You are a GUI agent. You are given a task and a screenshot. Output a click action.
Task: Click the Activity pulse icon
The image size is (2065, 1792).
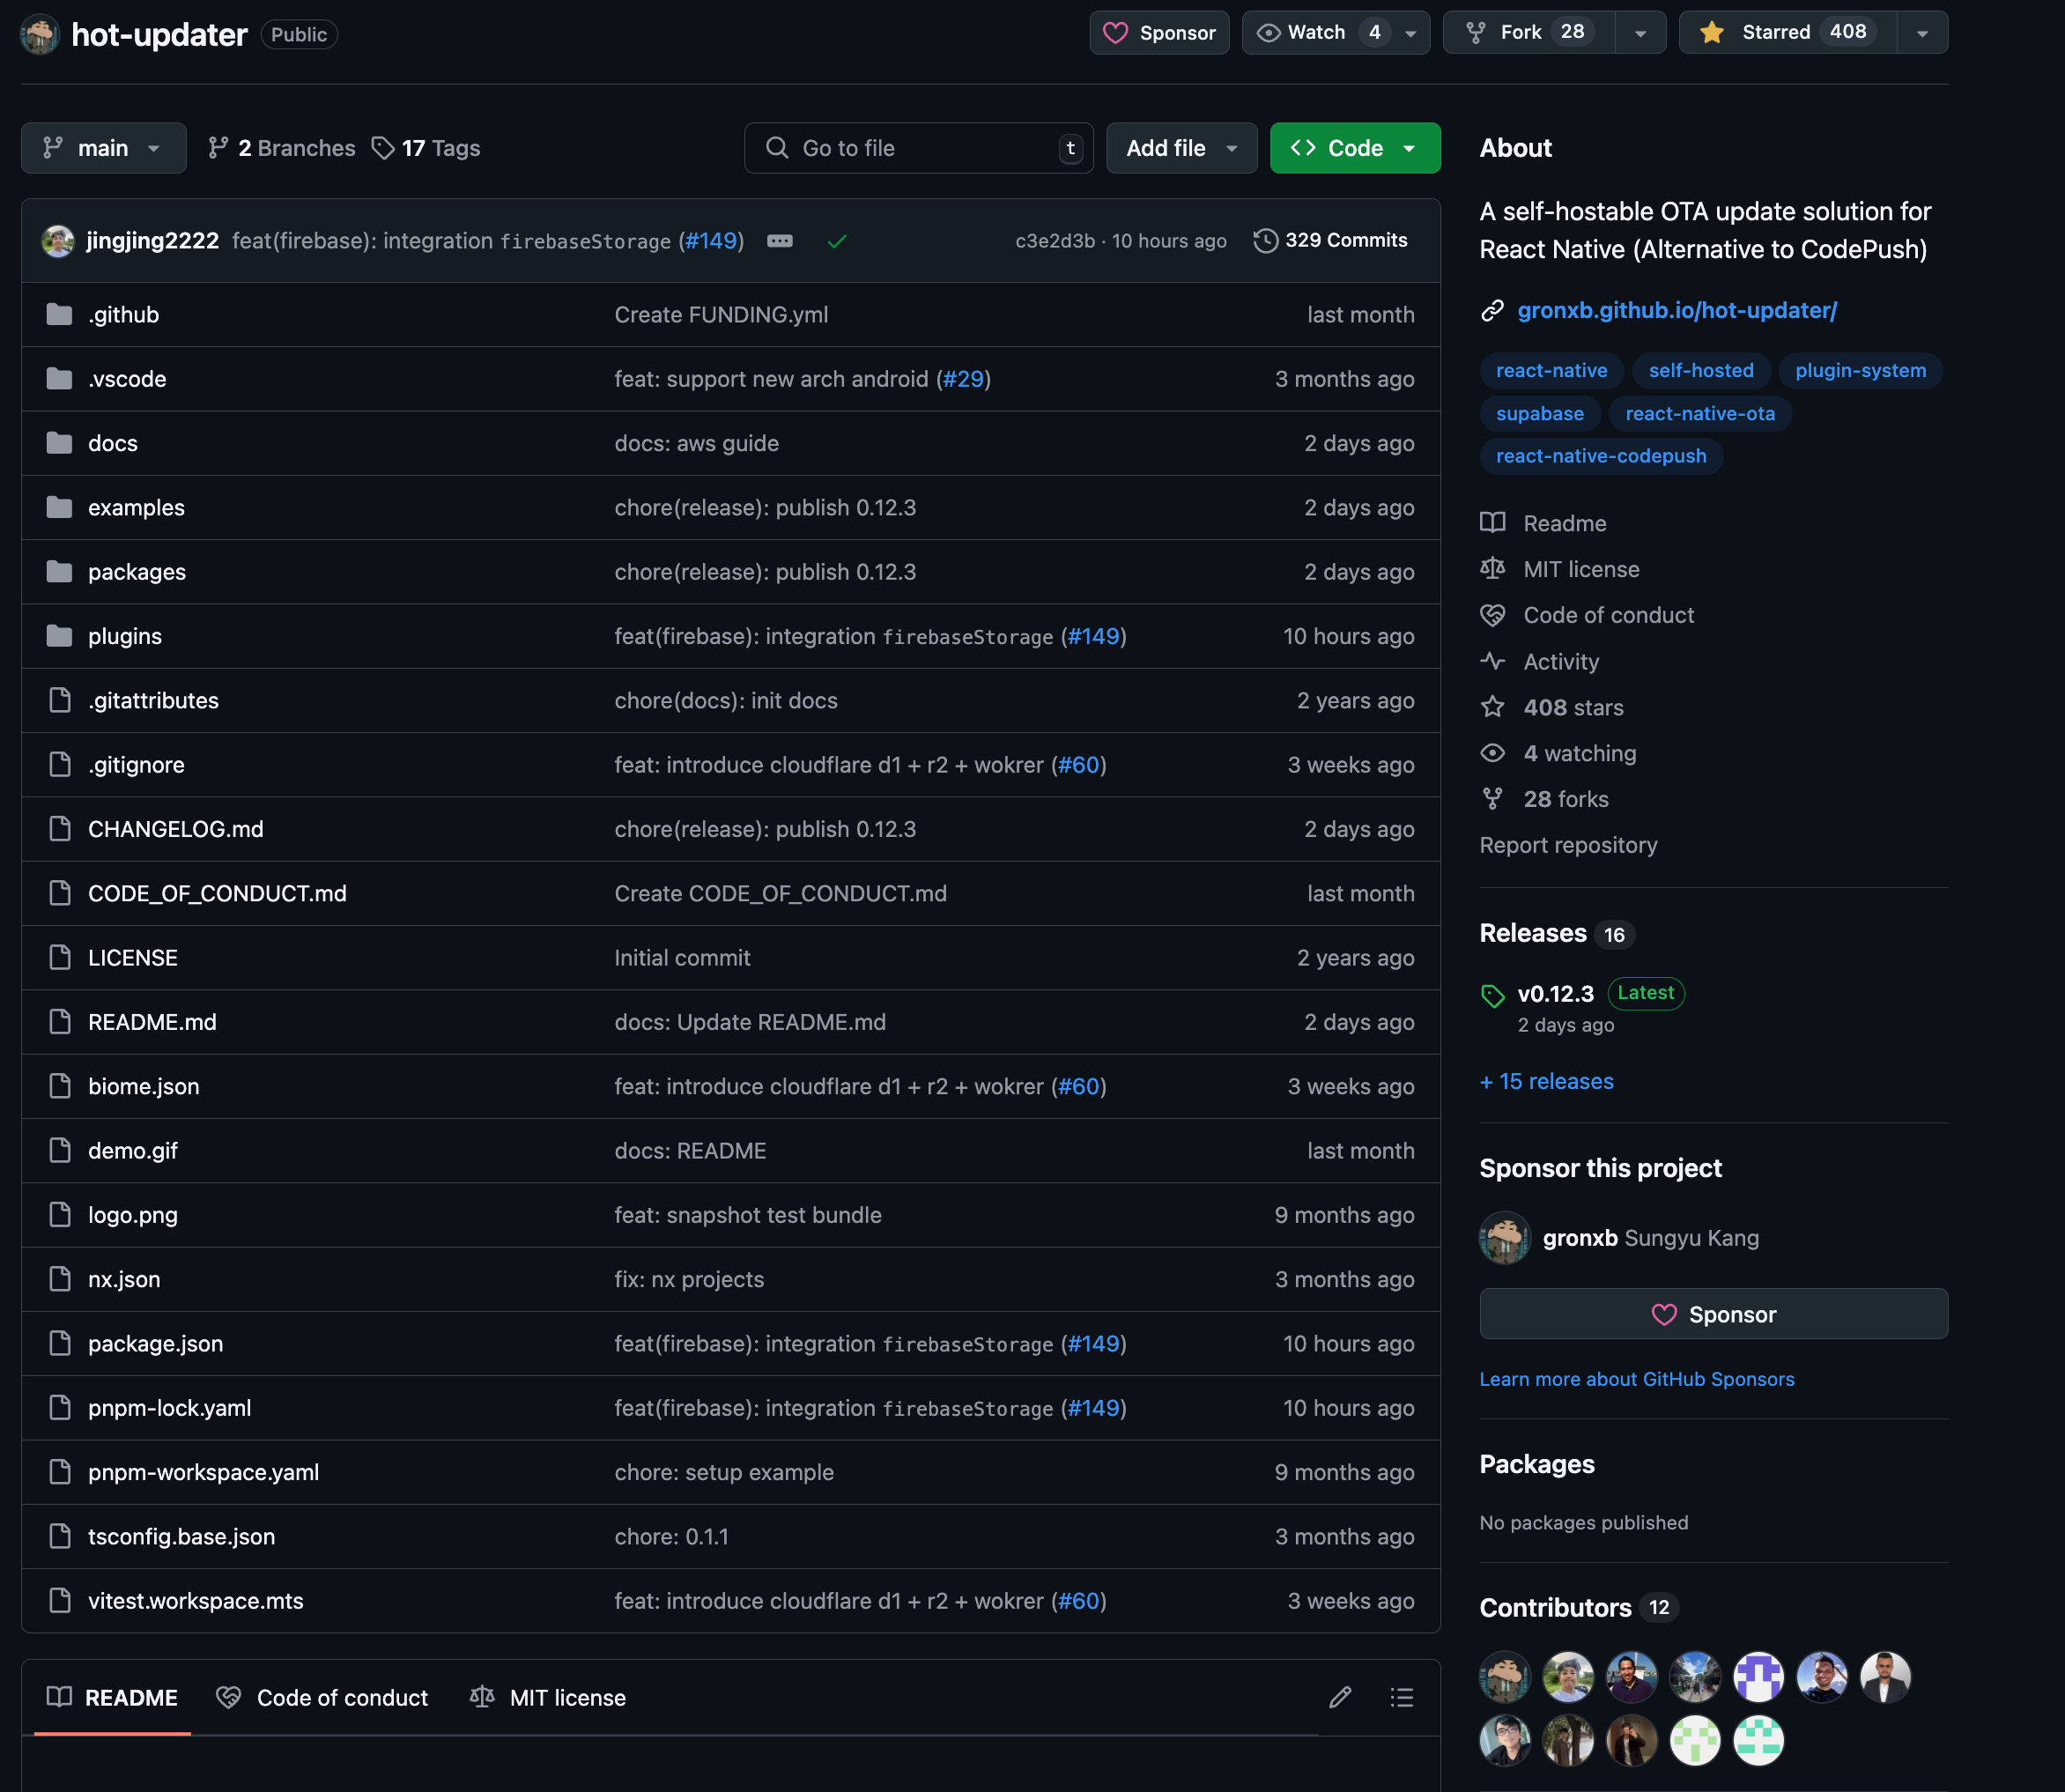(1492, 661)
